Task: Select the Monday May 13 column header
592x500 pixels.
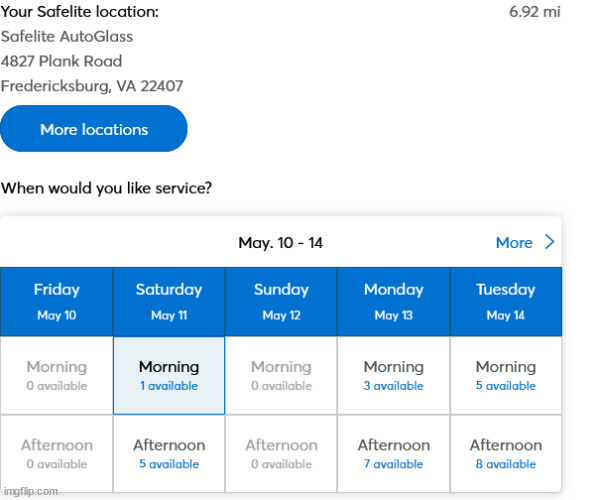Action: click(393, 302)
